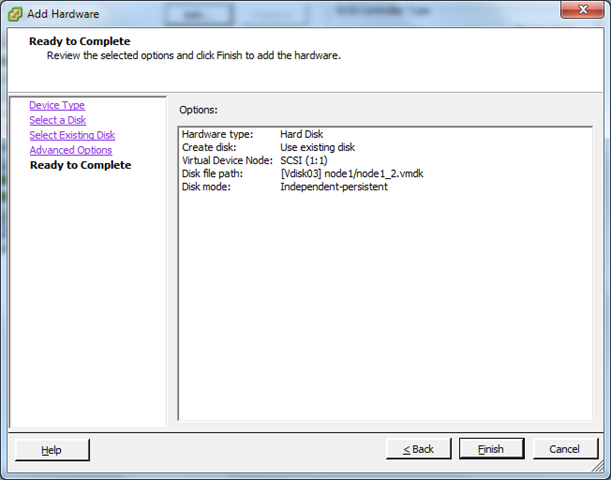This screenshot has width=611, height=480.
Task: Select the Hardware type label in options
Action: tap(217, 134)
